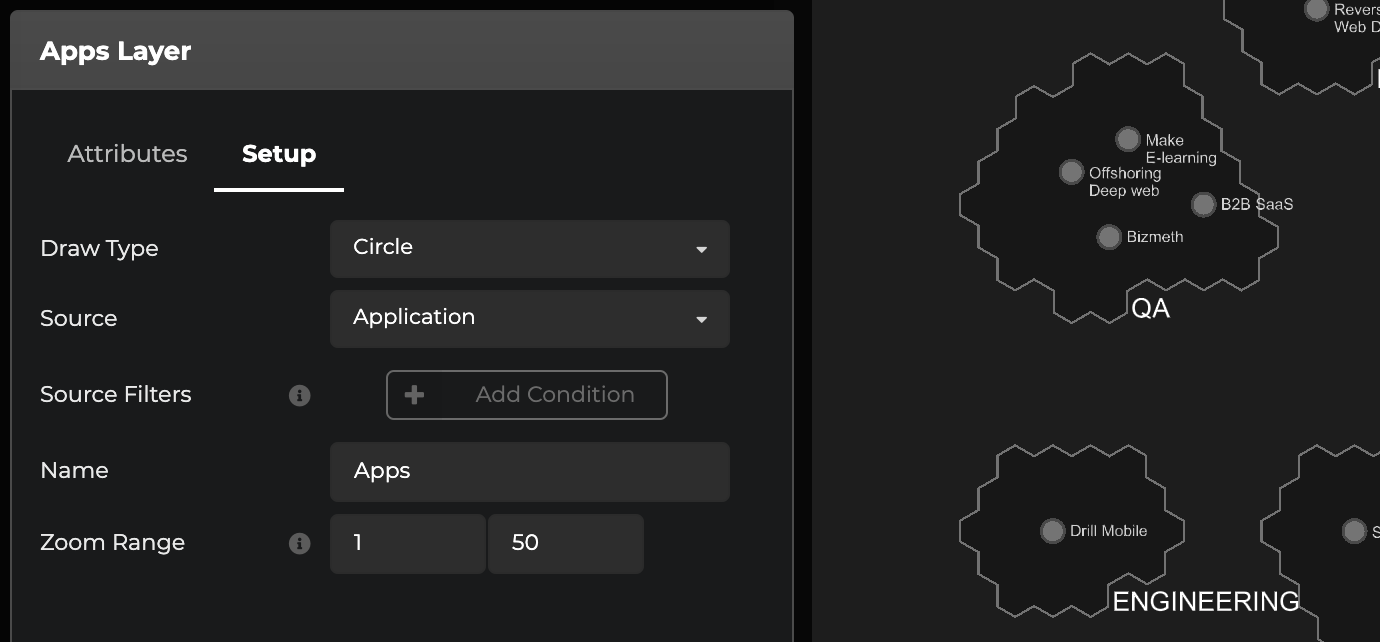This screenshot has height=642, width=1380.
Task: Open the Source dropdown
Action: tap(529, 318)
